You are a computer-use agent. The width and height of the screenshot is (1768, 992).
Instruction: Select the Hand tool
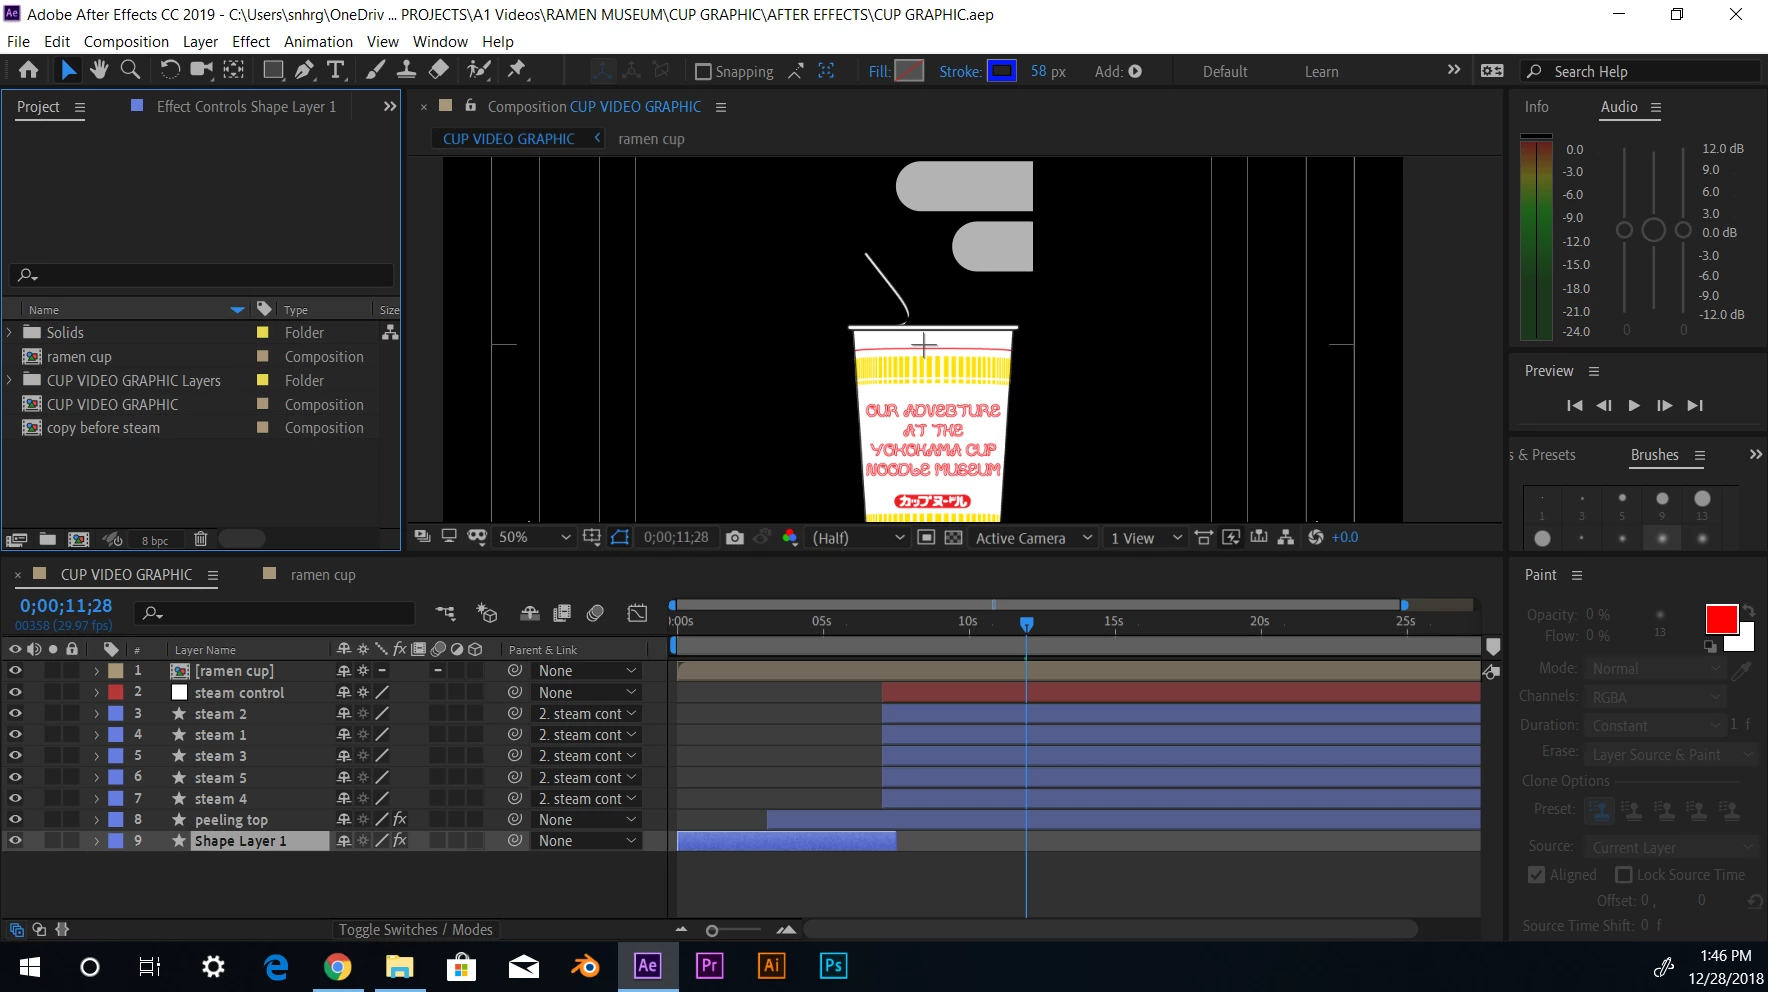click(99, 70)
